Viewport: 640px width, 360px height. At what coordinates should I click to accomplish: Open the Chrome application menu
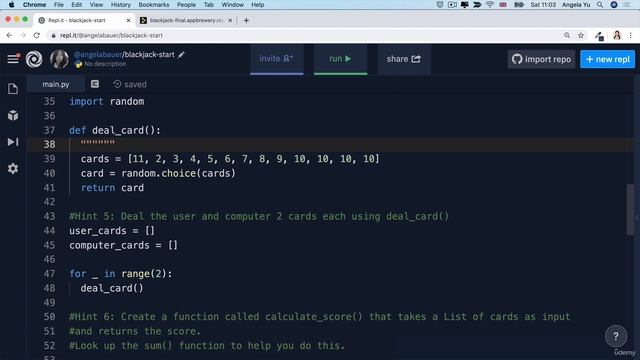(34, 4)
